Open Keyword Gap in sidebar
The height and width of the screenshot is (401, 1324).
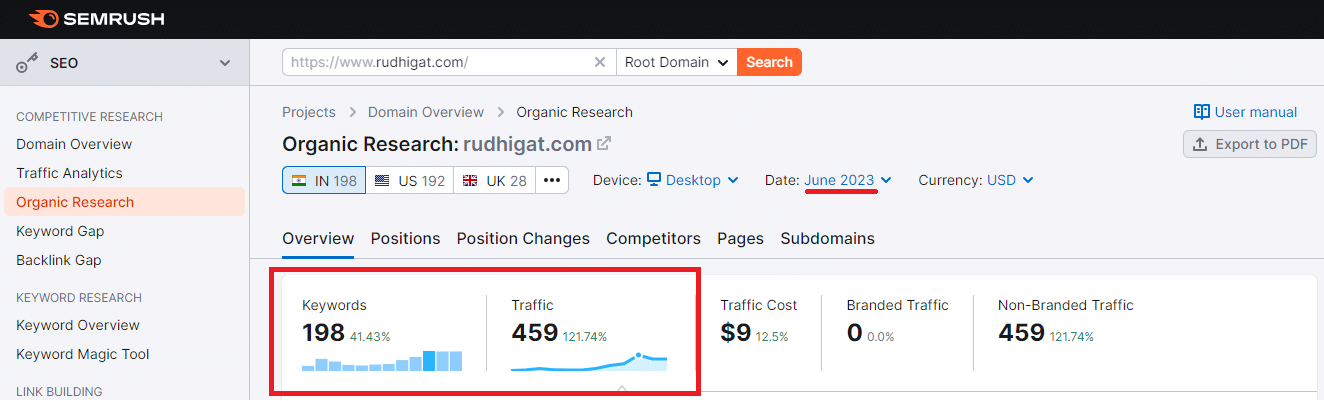point(60,231)
